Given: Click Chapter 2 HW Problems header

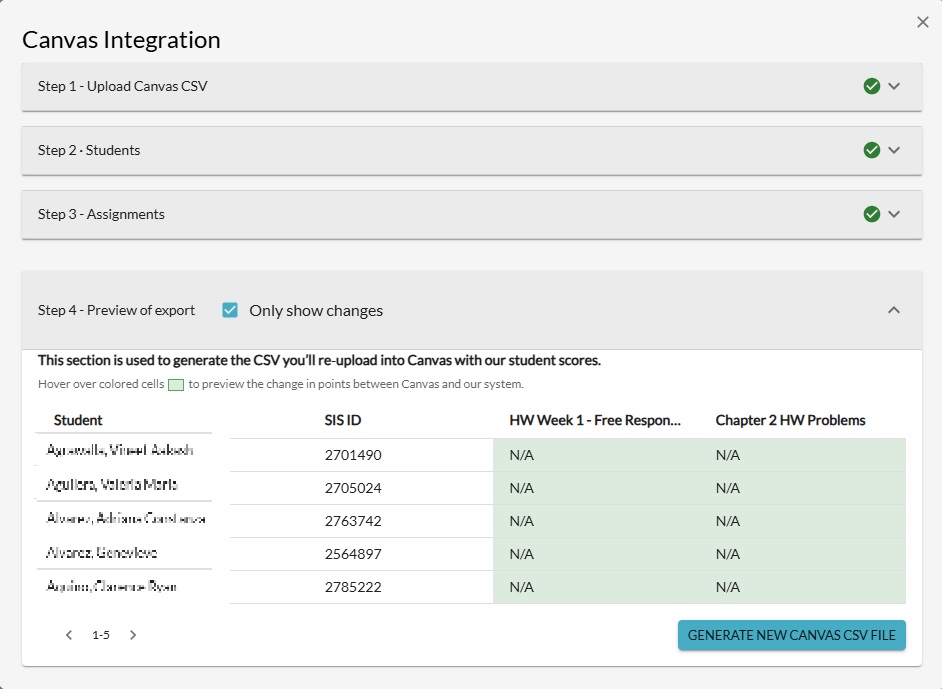Looking at the screenshot, I should [x=791, y=420].
